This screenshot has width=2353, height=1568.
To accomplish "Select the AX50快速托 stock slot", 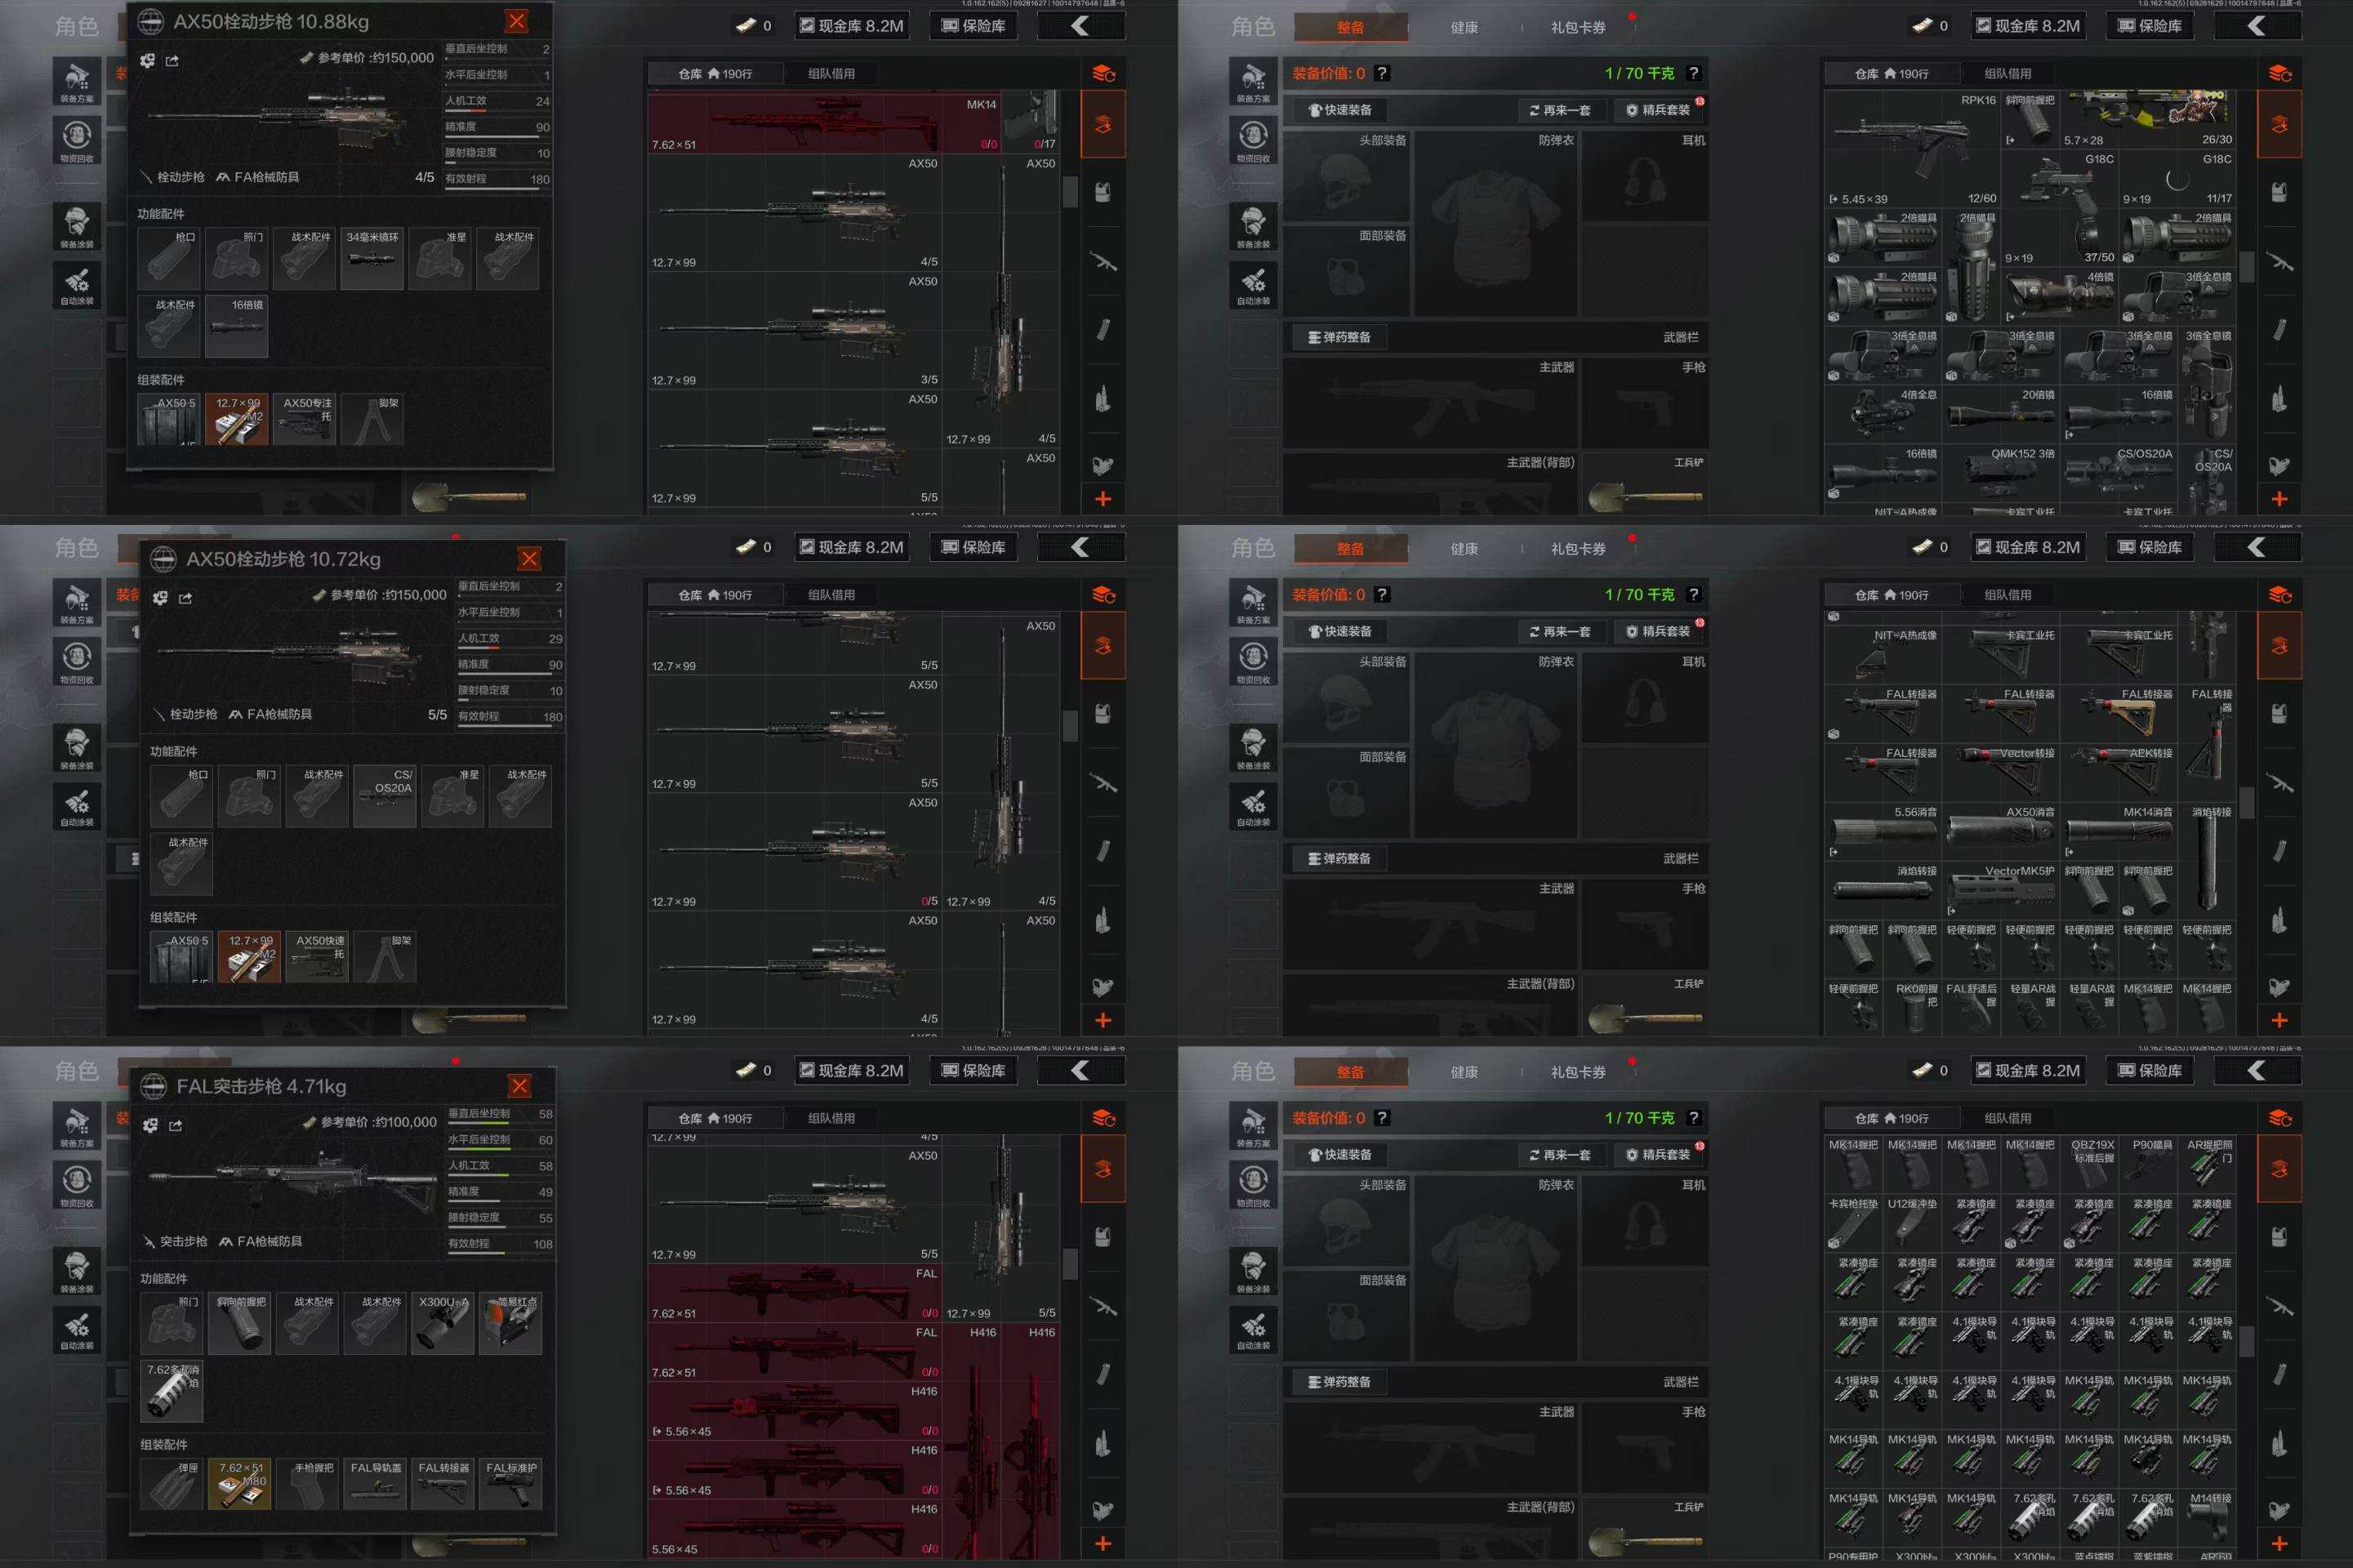I will [x=317, y=956].
